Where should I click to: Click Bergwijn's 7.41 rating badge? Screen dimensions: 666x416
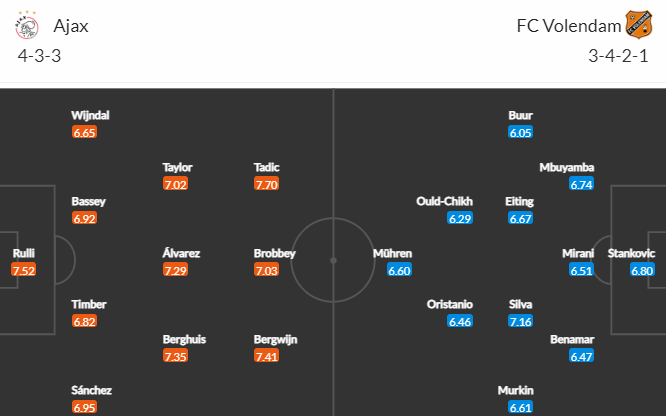266,356
